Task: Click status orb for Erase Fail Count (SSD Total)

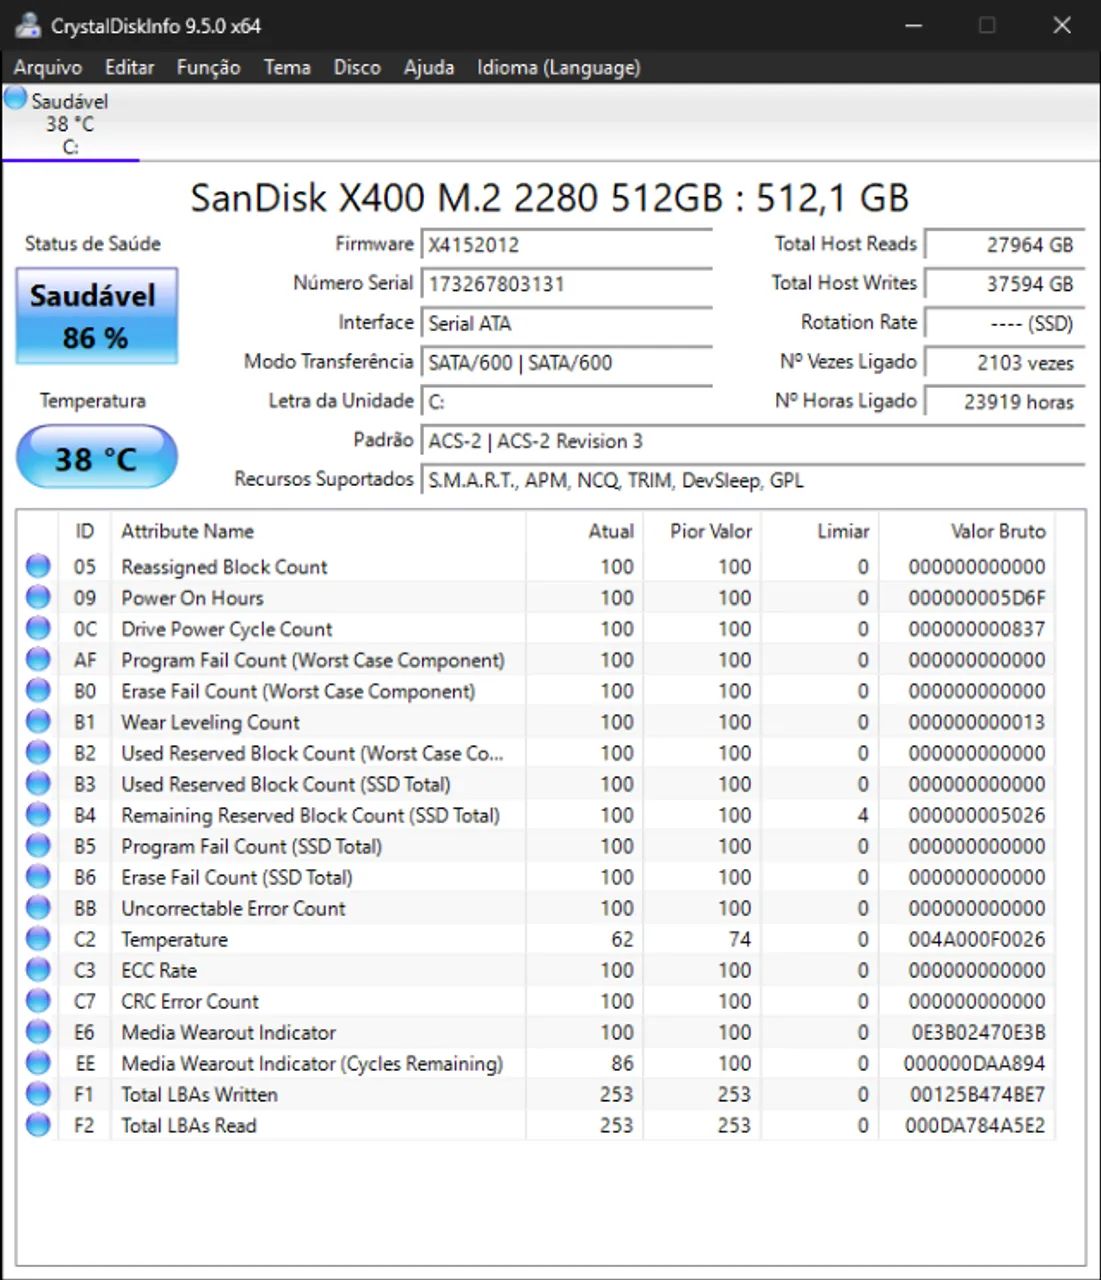Action: (38, 876)
